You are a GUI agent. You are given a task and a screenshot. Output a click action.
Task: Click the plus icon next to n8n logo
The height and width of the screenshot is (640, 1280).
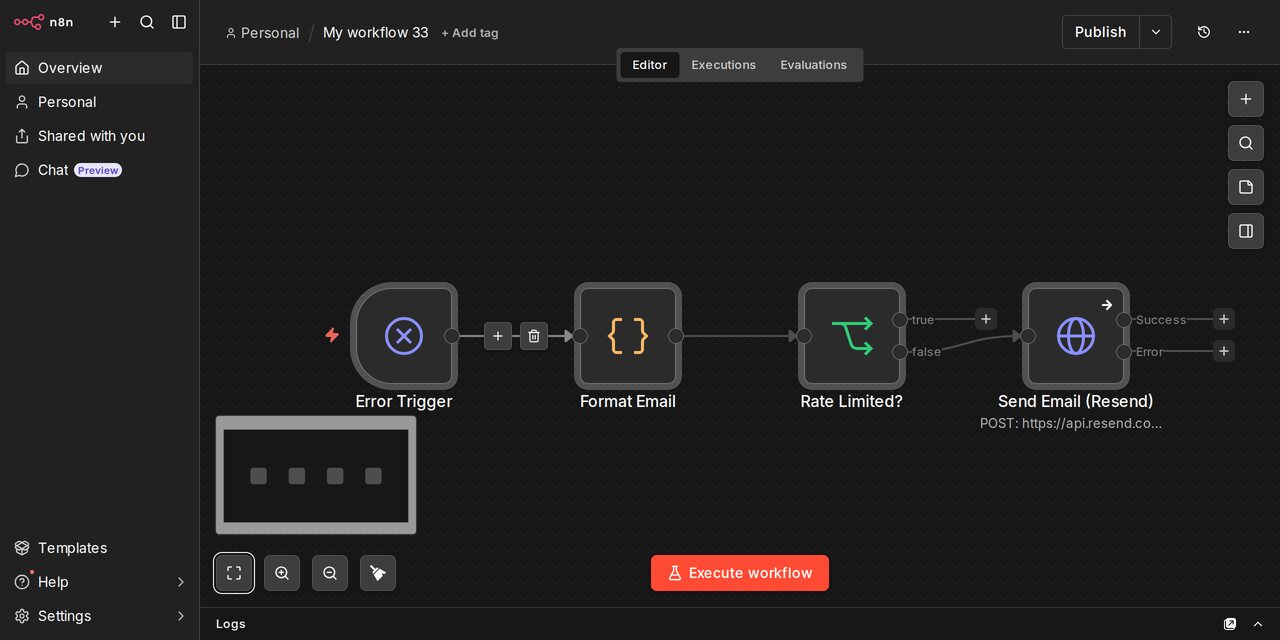(115, 22)
